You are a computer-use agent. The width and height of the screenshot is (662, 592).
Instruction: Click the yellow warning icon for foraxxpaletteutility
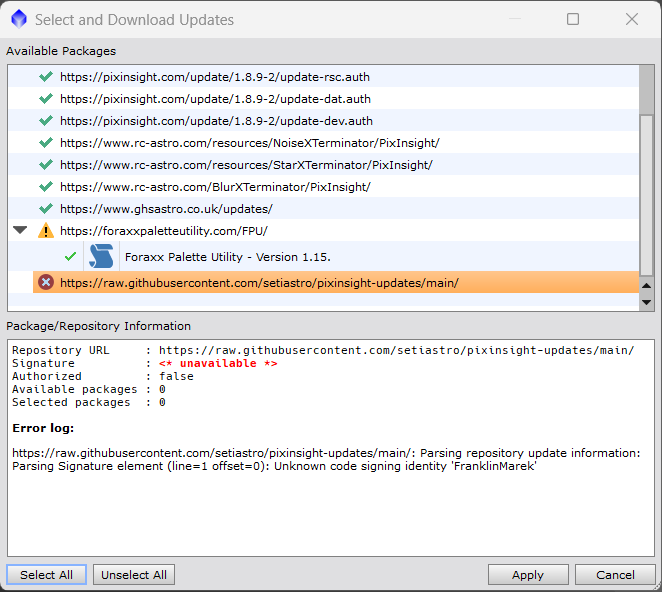[46, 231]
